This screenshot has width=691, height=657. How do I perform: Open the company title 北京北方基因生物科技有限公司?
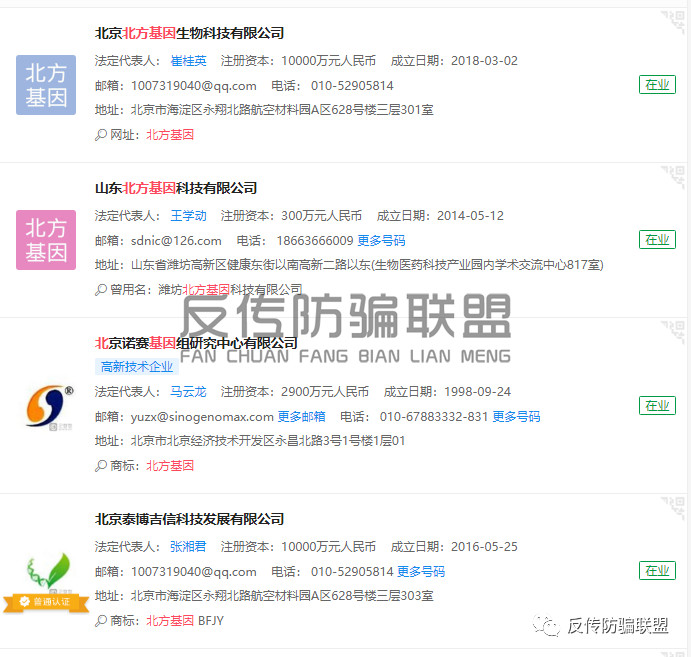point(189,33)
